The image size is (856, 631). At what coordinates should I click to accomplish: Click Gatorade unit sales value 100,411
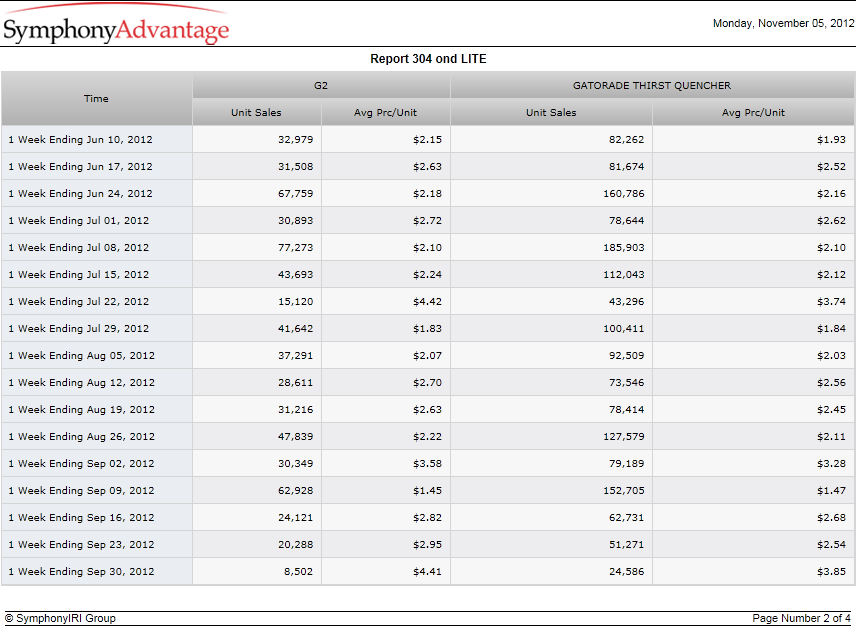(x=624, y=329)
